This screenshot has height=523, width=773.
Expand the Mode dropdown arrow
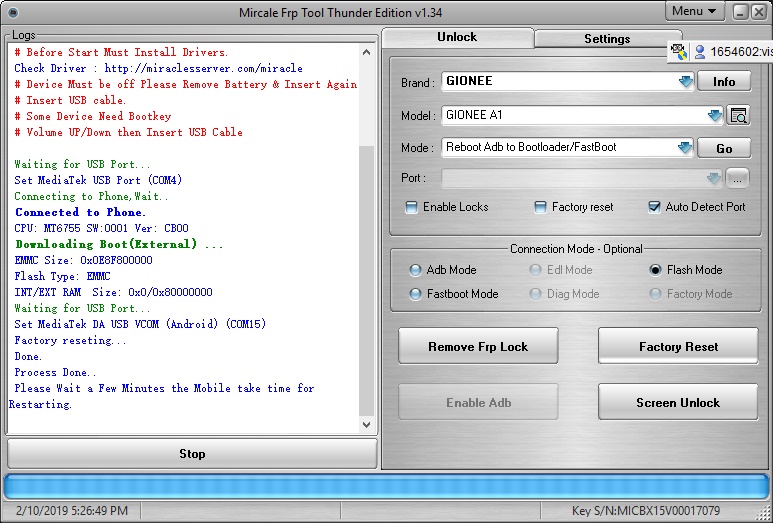click(x=685, y=147)
